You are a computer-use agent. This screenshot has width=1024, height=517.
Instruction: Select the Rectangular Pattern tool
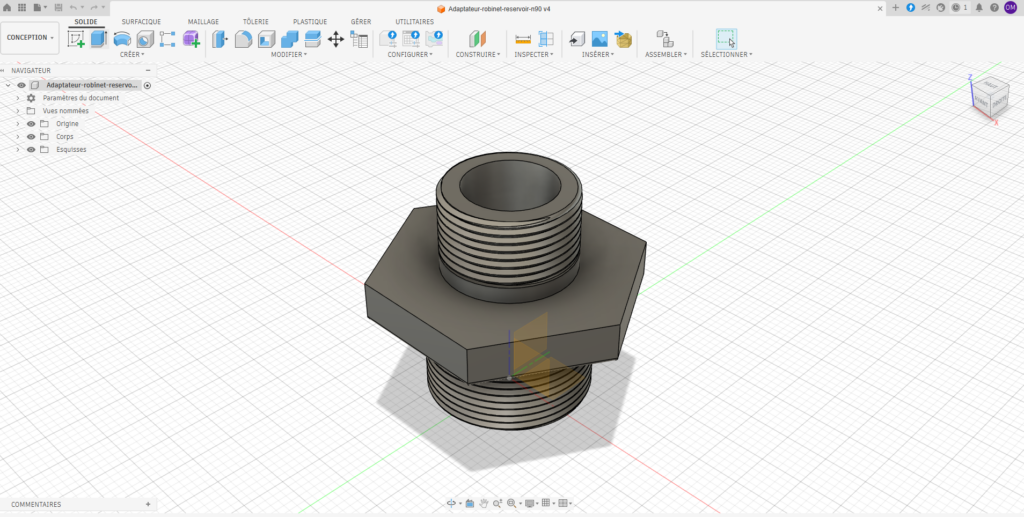point(167,39)
